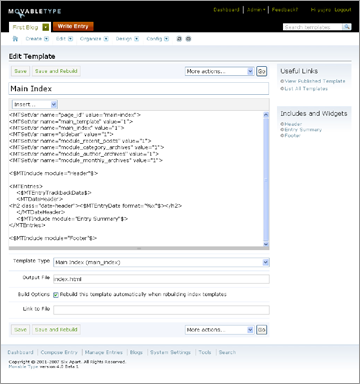Click the Search templates input field
Viewport: 360px width, 384px height.
tap(313, 27)
